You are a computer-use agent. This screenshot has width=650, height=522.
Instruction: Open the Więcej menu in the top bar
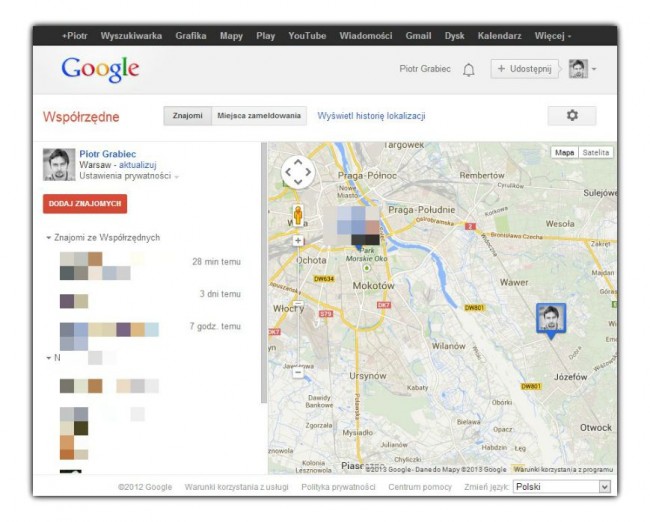(553, 36)
